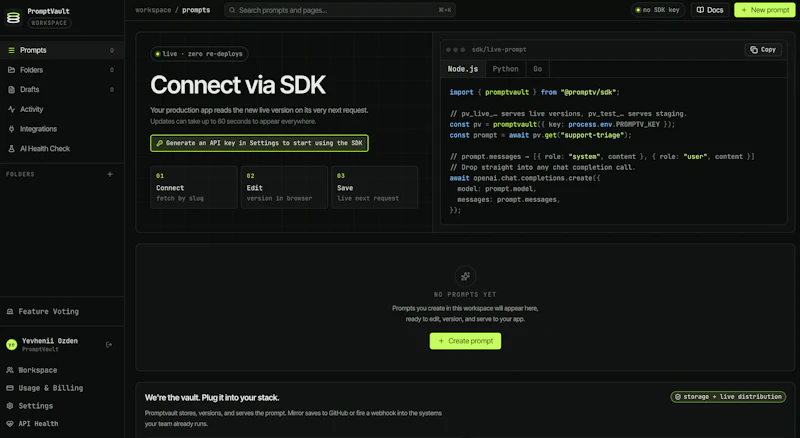
Task: Click the Feature Voting icon
Action: [x=10, y=311]
